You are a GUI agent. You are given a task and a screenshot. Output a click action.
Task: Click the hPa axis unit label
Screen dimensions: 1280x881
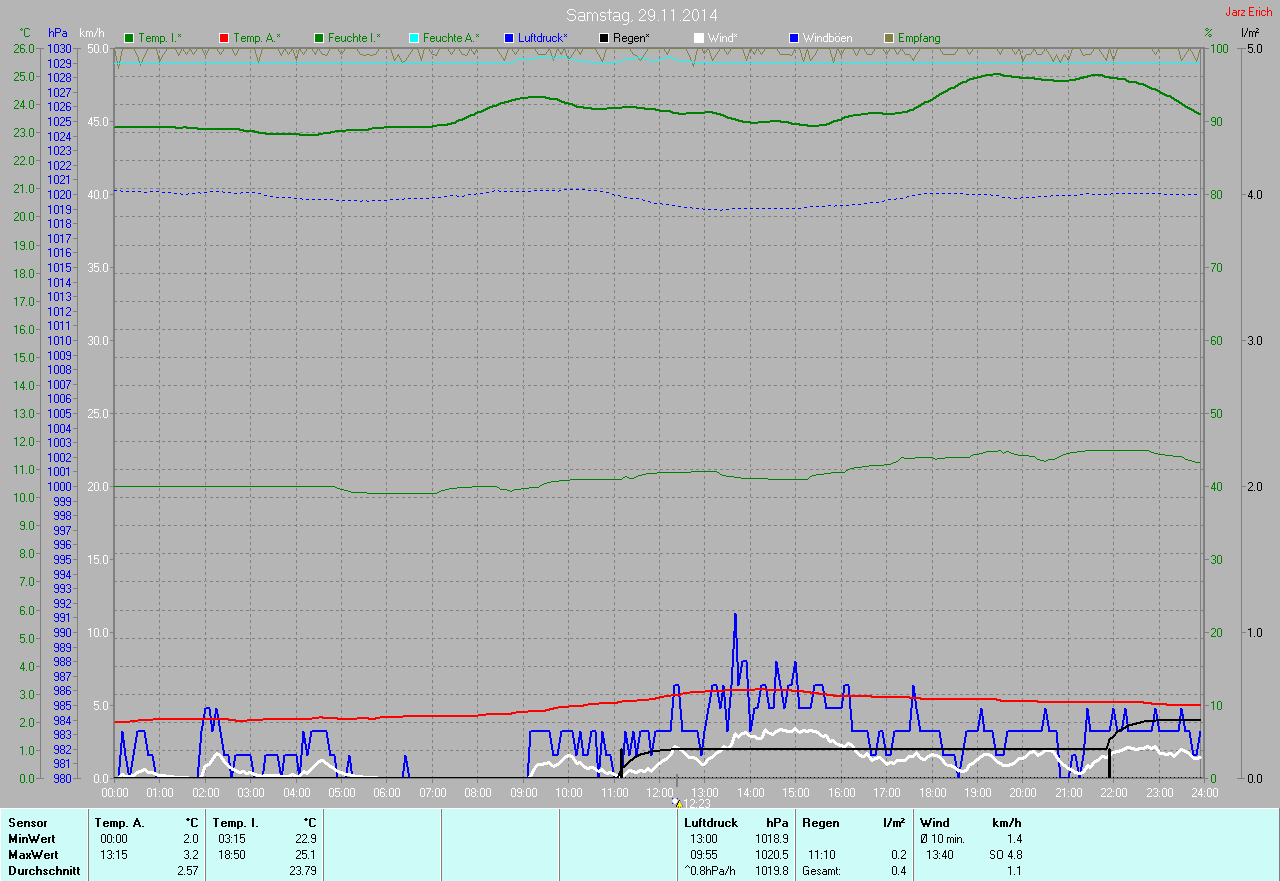pyautogui.click(x=58, y=33)
